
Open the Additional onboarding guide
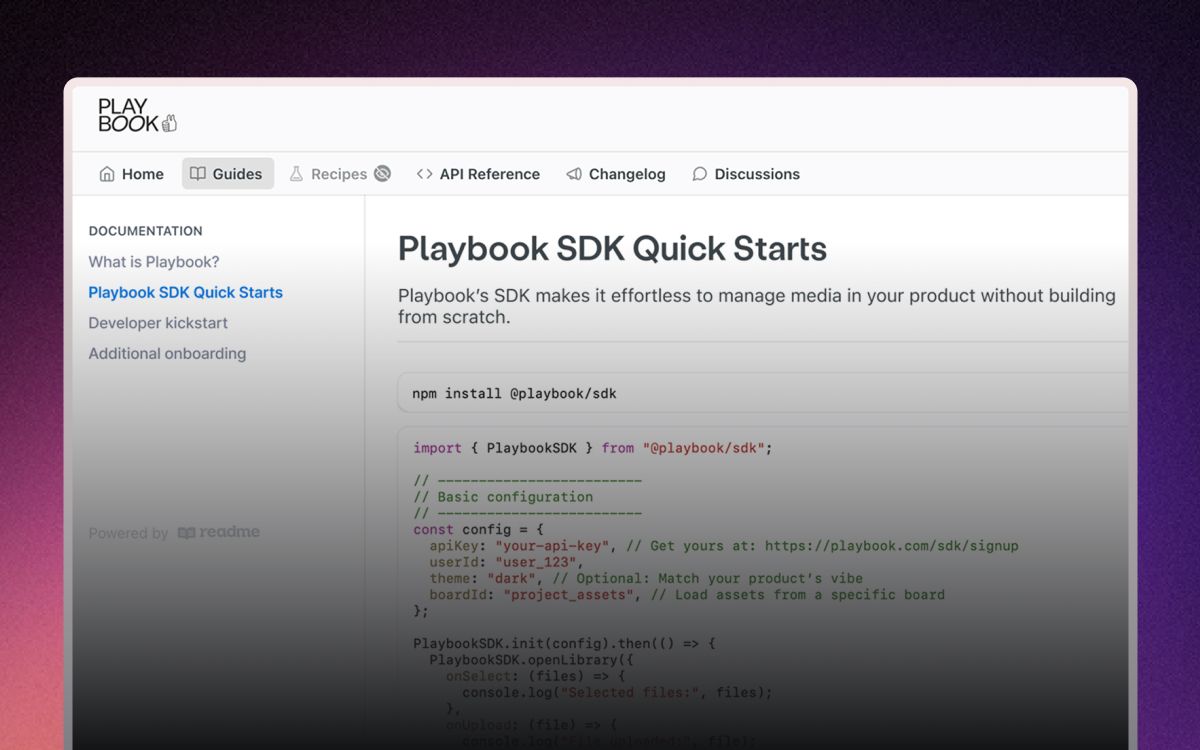167,354
